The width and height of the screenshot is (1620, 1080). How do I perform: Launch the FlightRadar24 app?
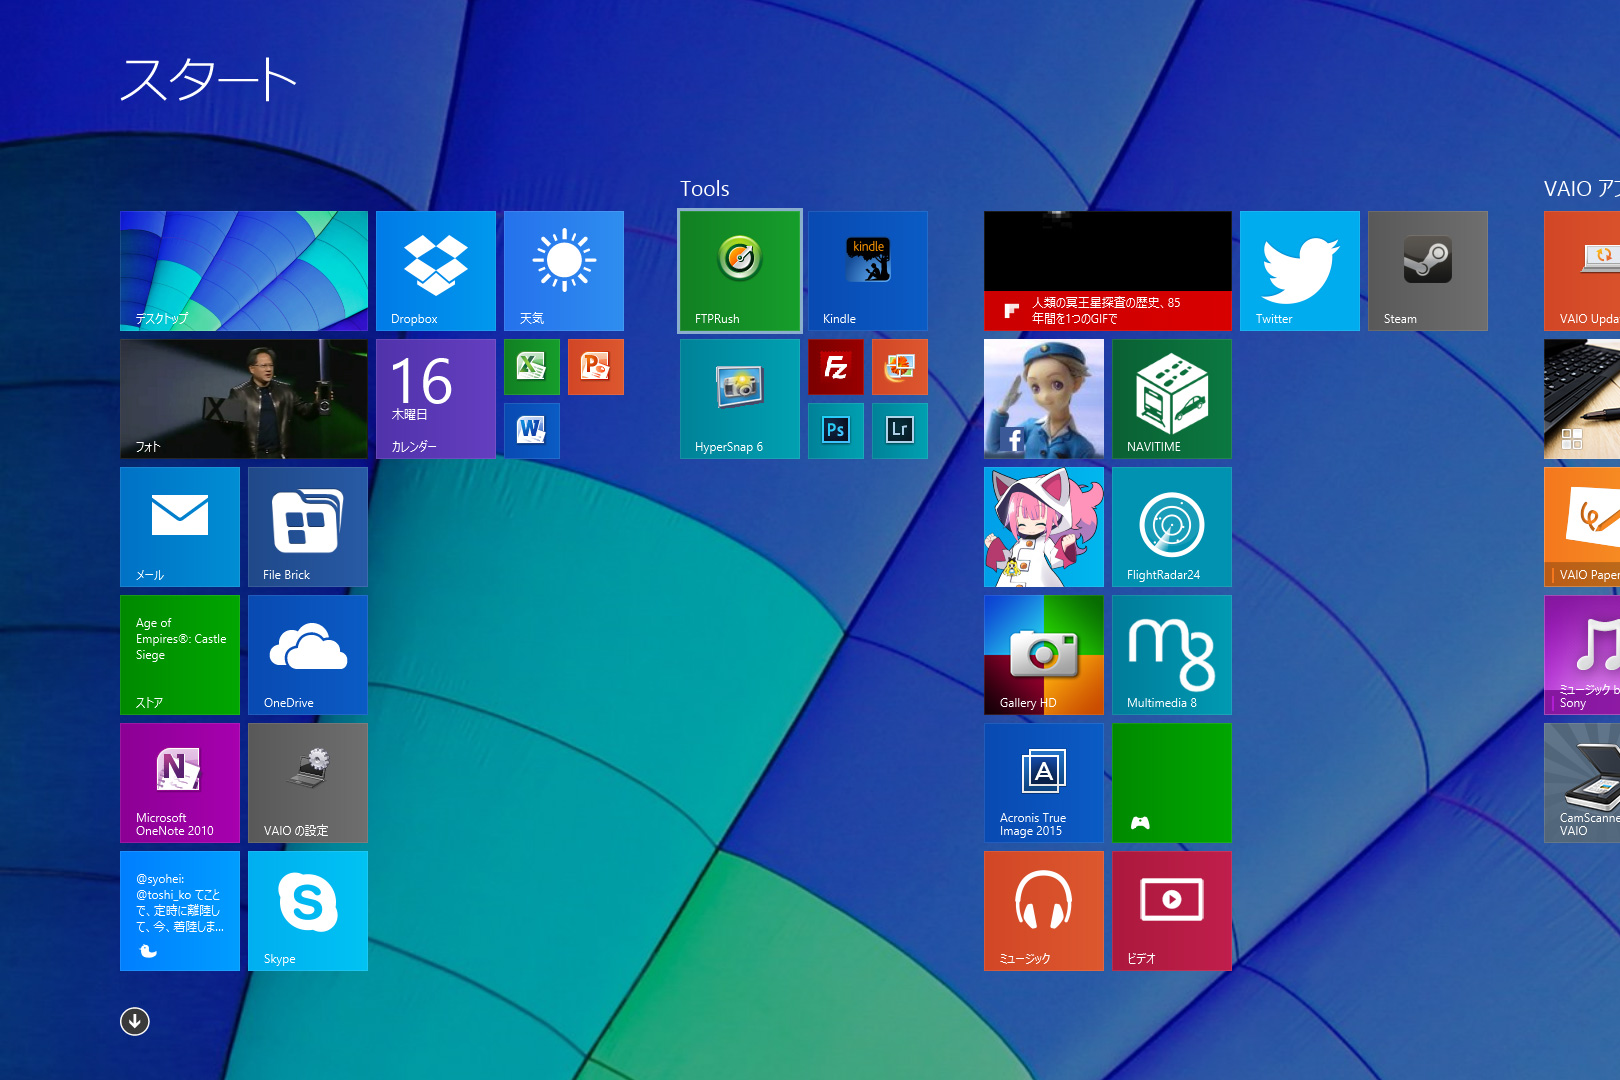(x=1171, y=526)
